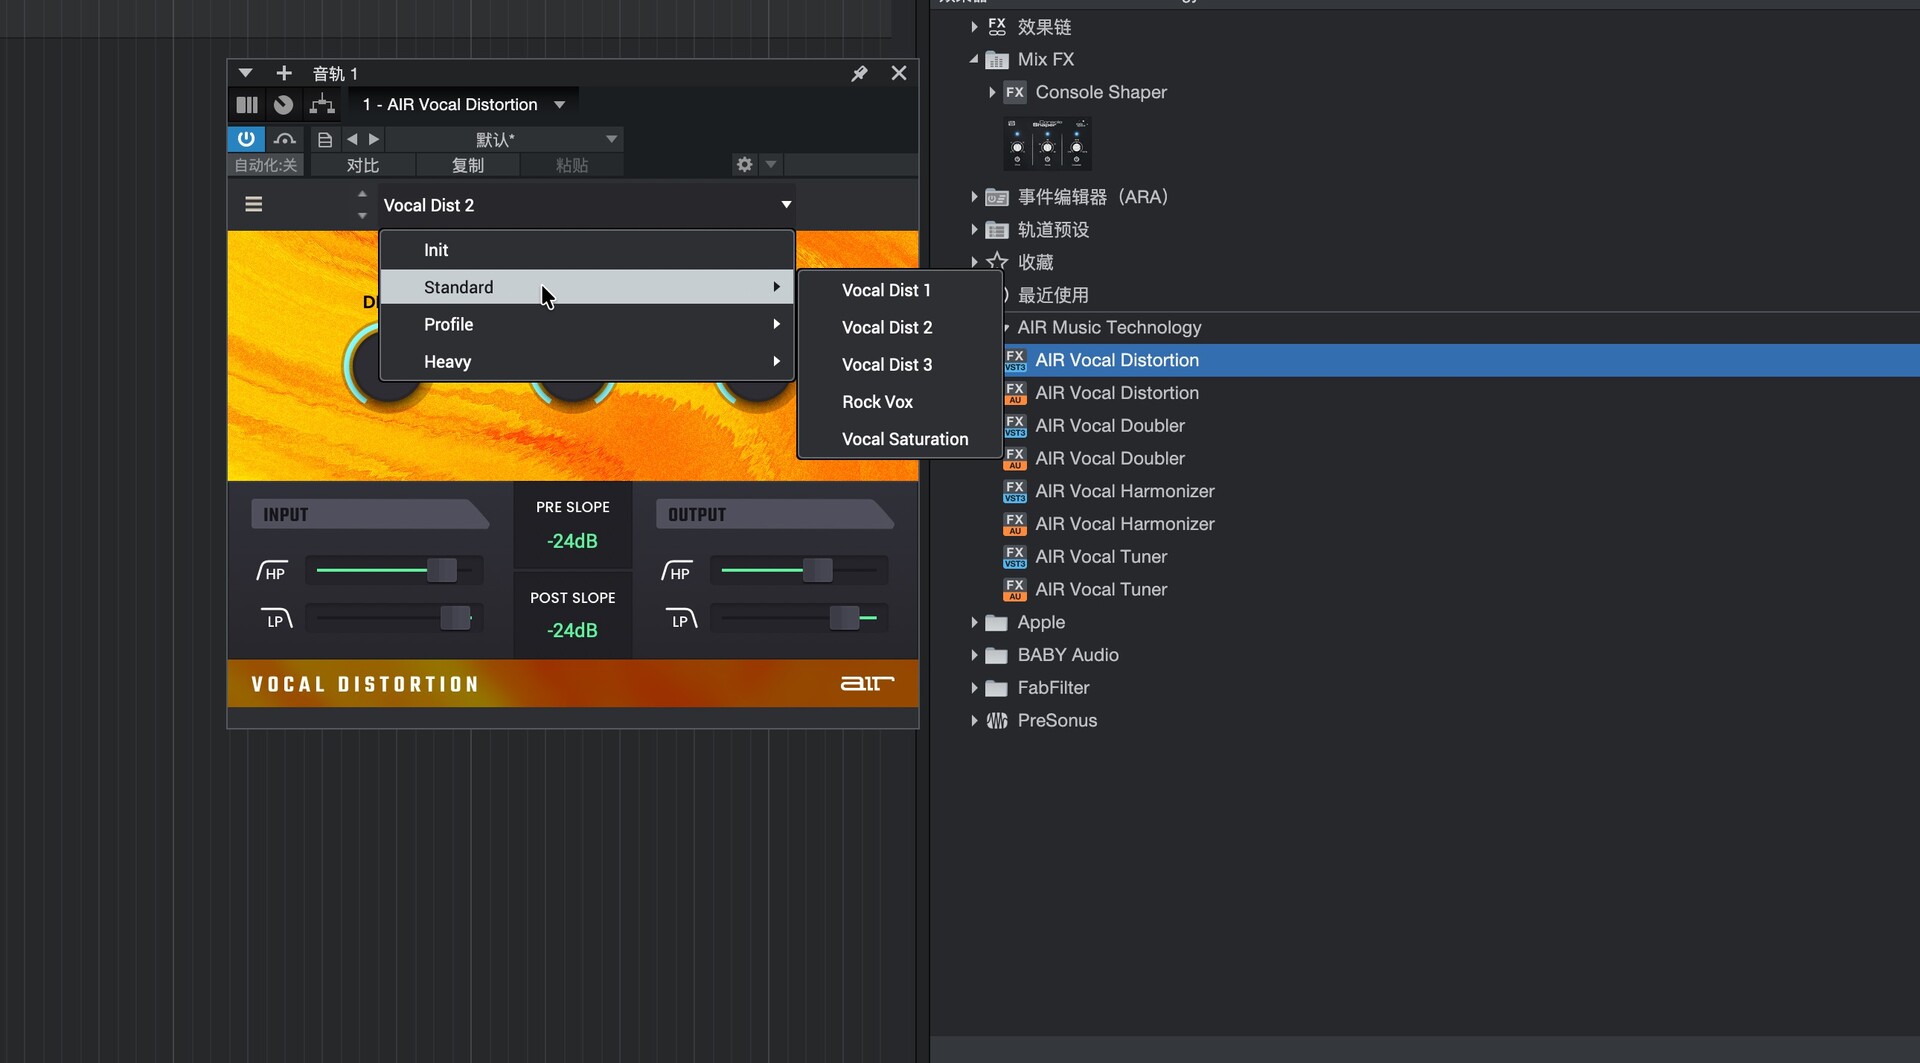Click the input HP filter slider

tap(442, 570)
